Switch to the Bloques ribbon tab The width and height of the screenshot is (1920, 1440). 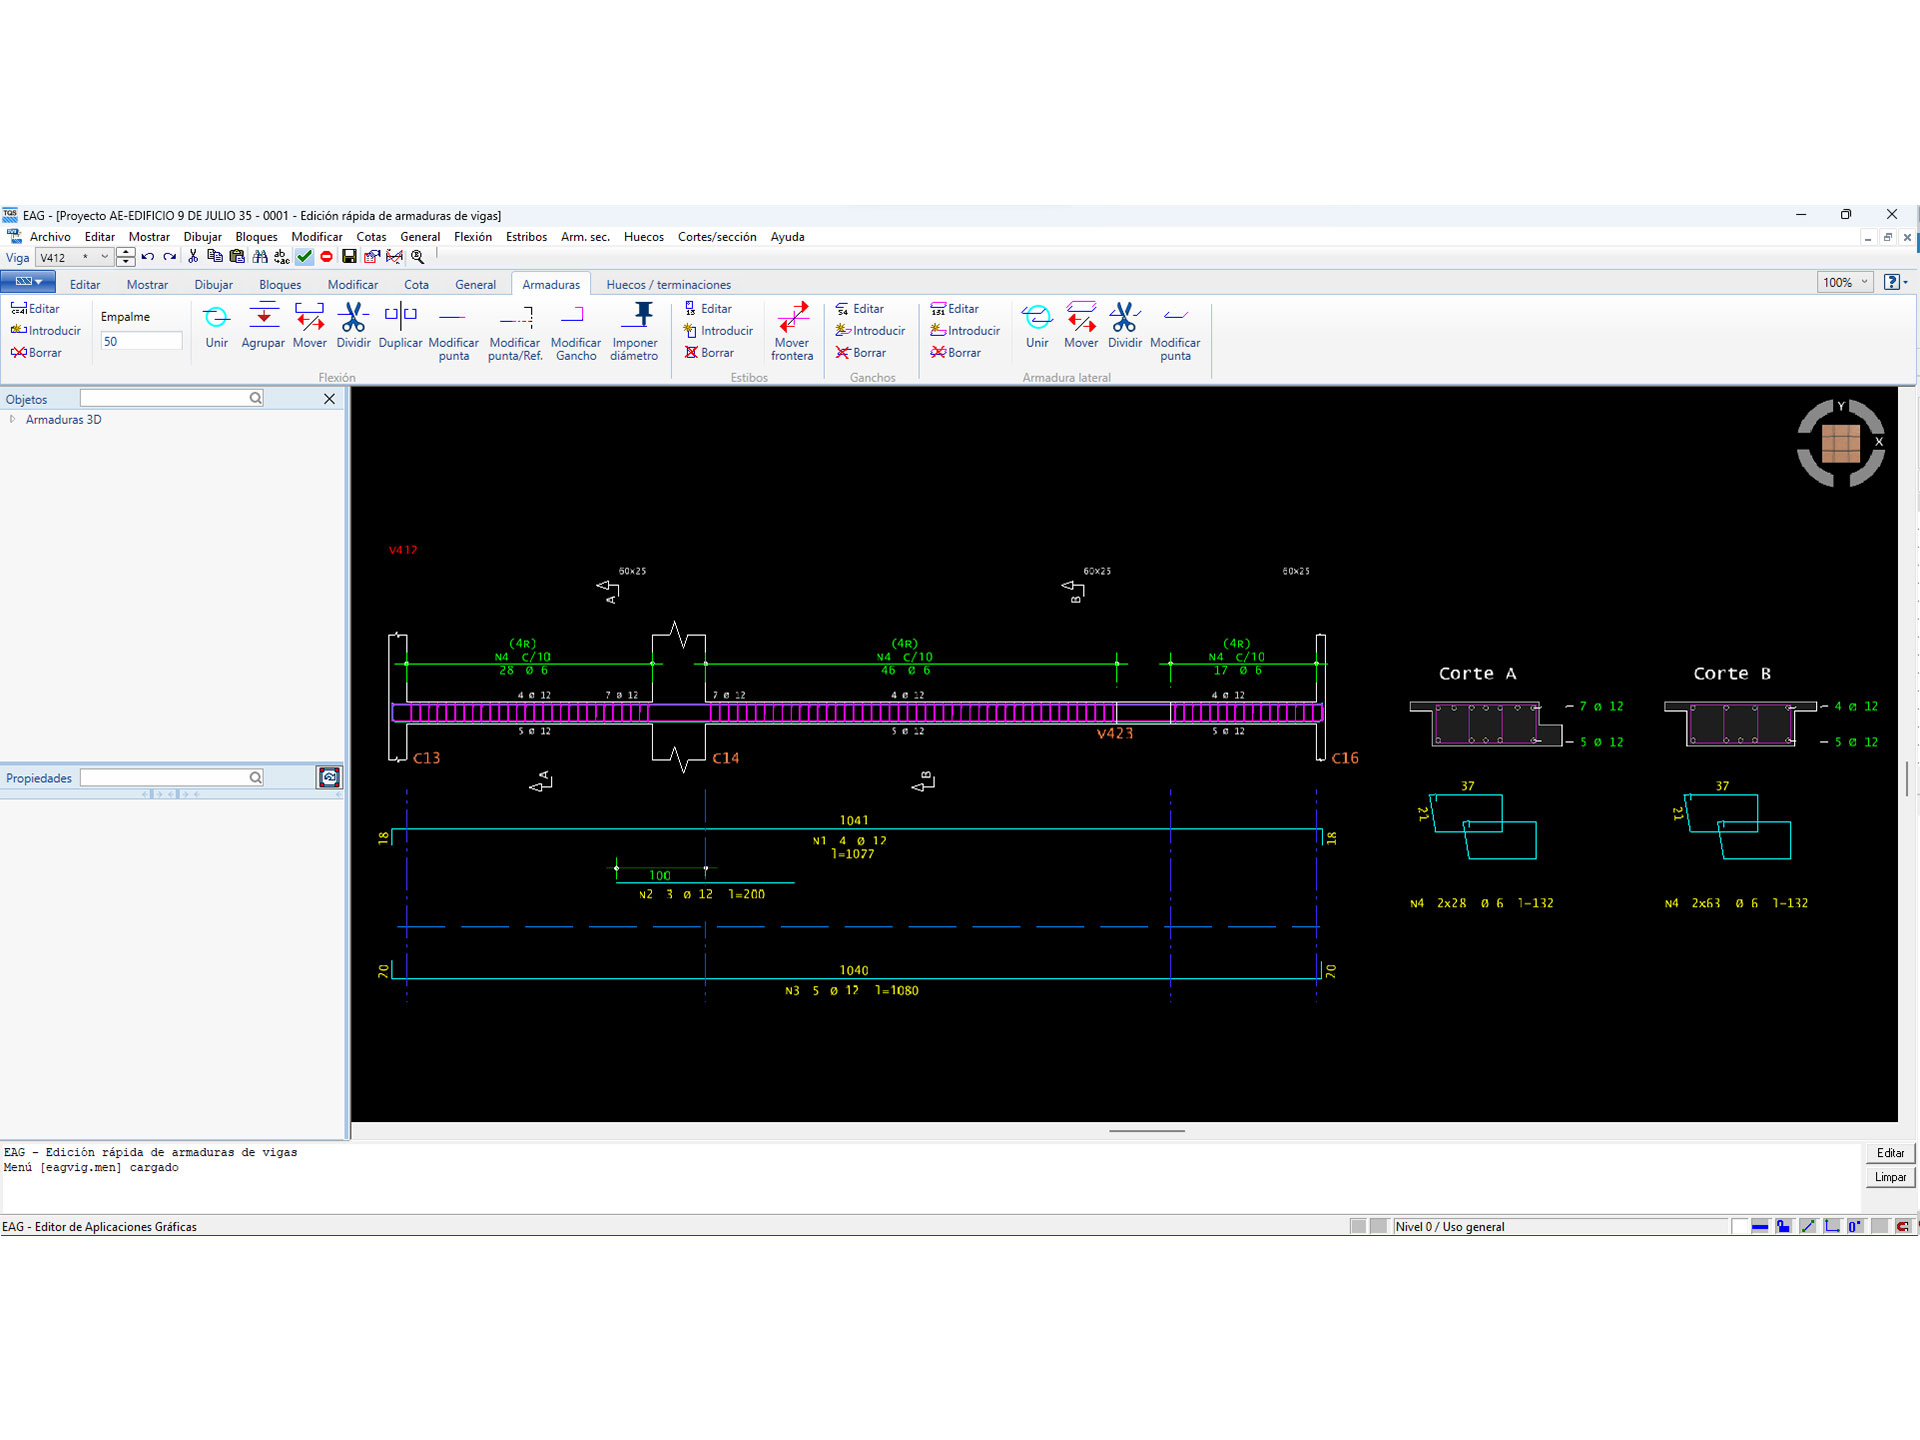pyautogui.click(x=280, y=284)
